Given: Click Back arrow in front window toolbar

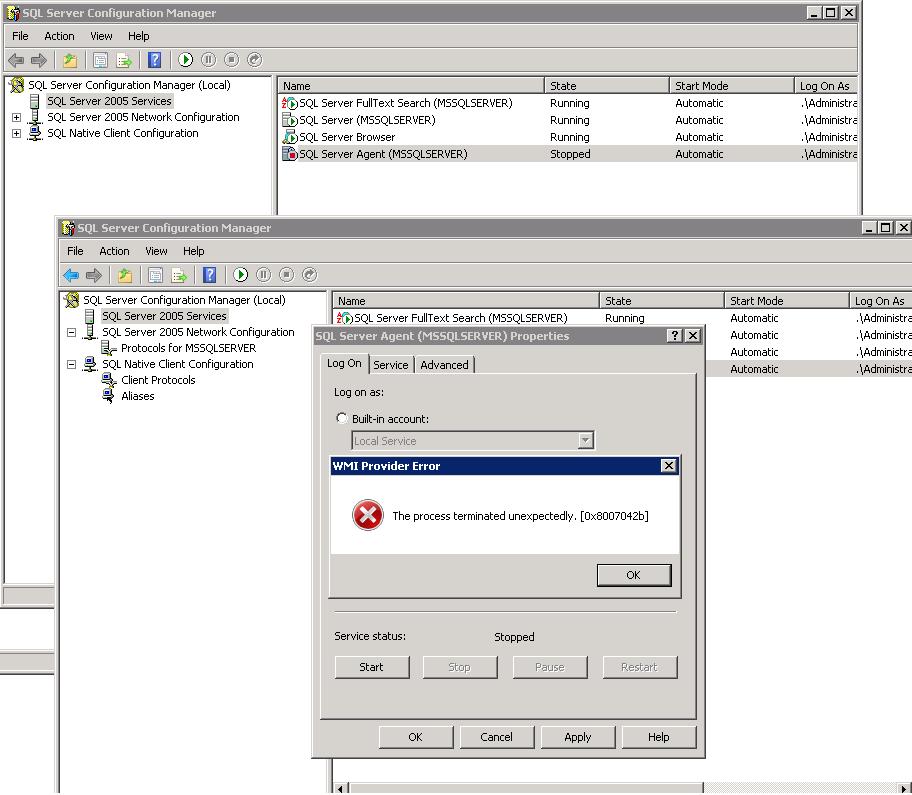Looking at the screenshot, I should pyautogui.click(x=71, y=275).
